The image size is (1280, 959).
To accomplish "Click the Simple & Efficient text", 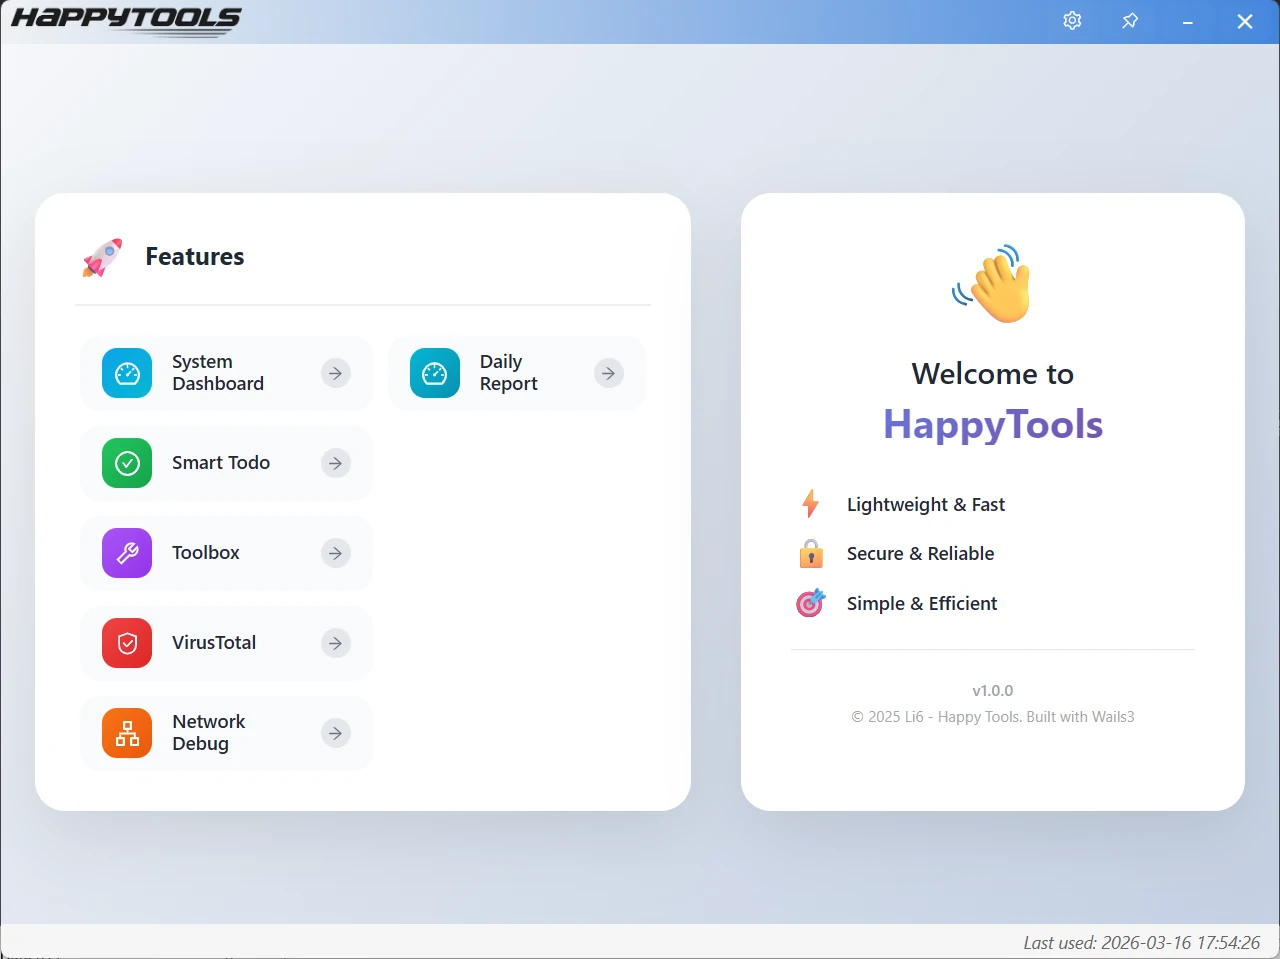I will coord(922,604).
